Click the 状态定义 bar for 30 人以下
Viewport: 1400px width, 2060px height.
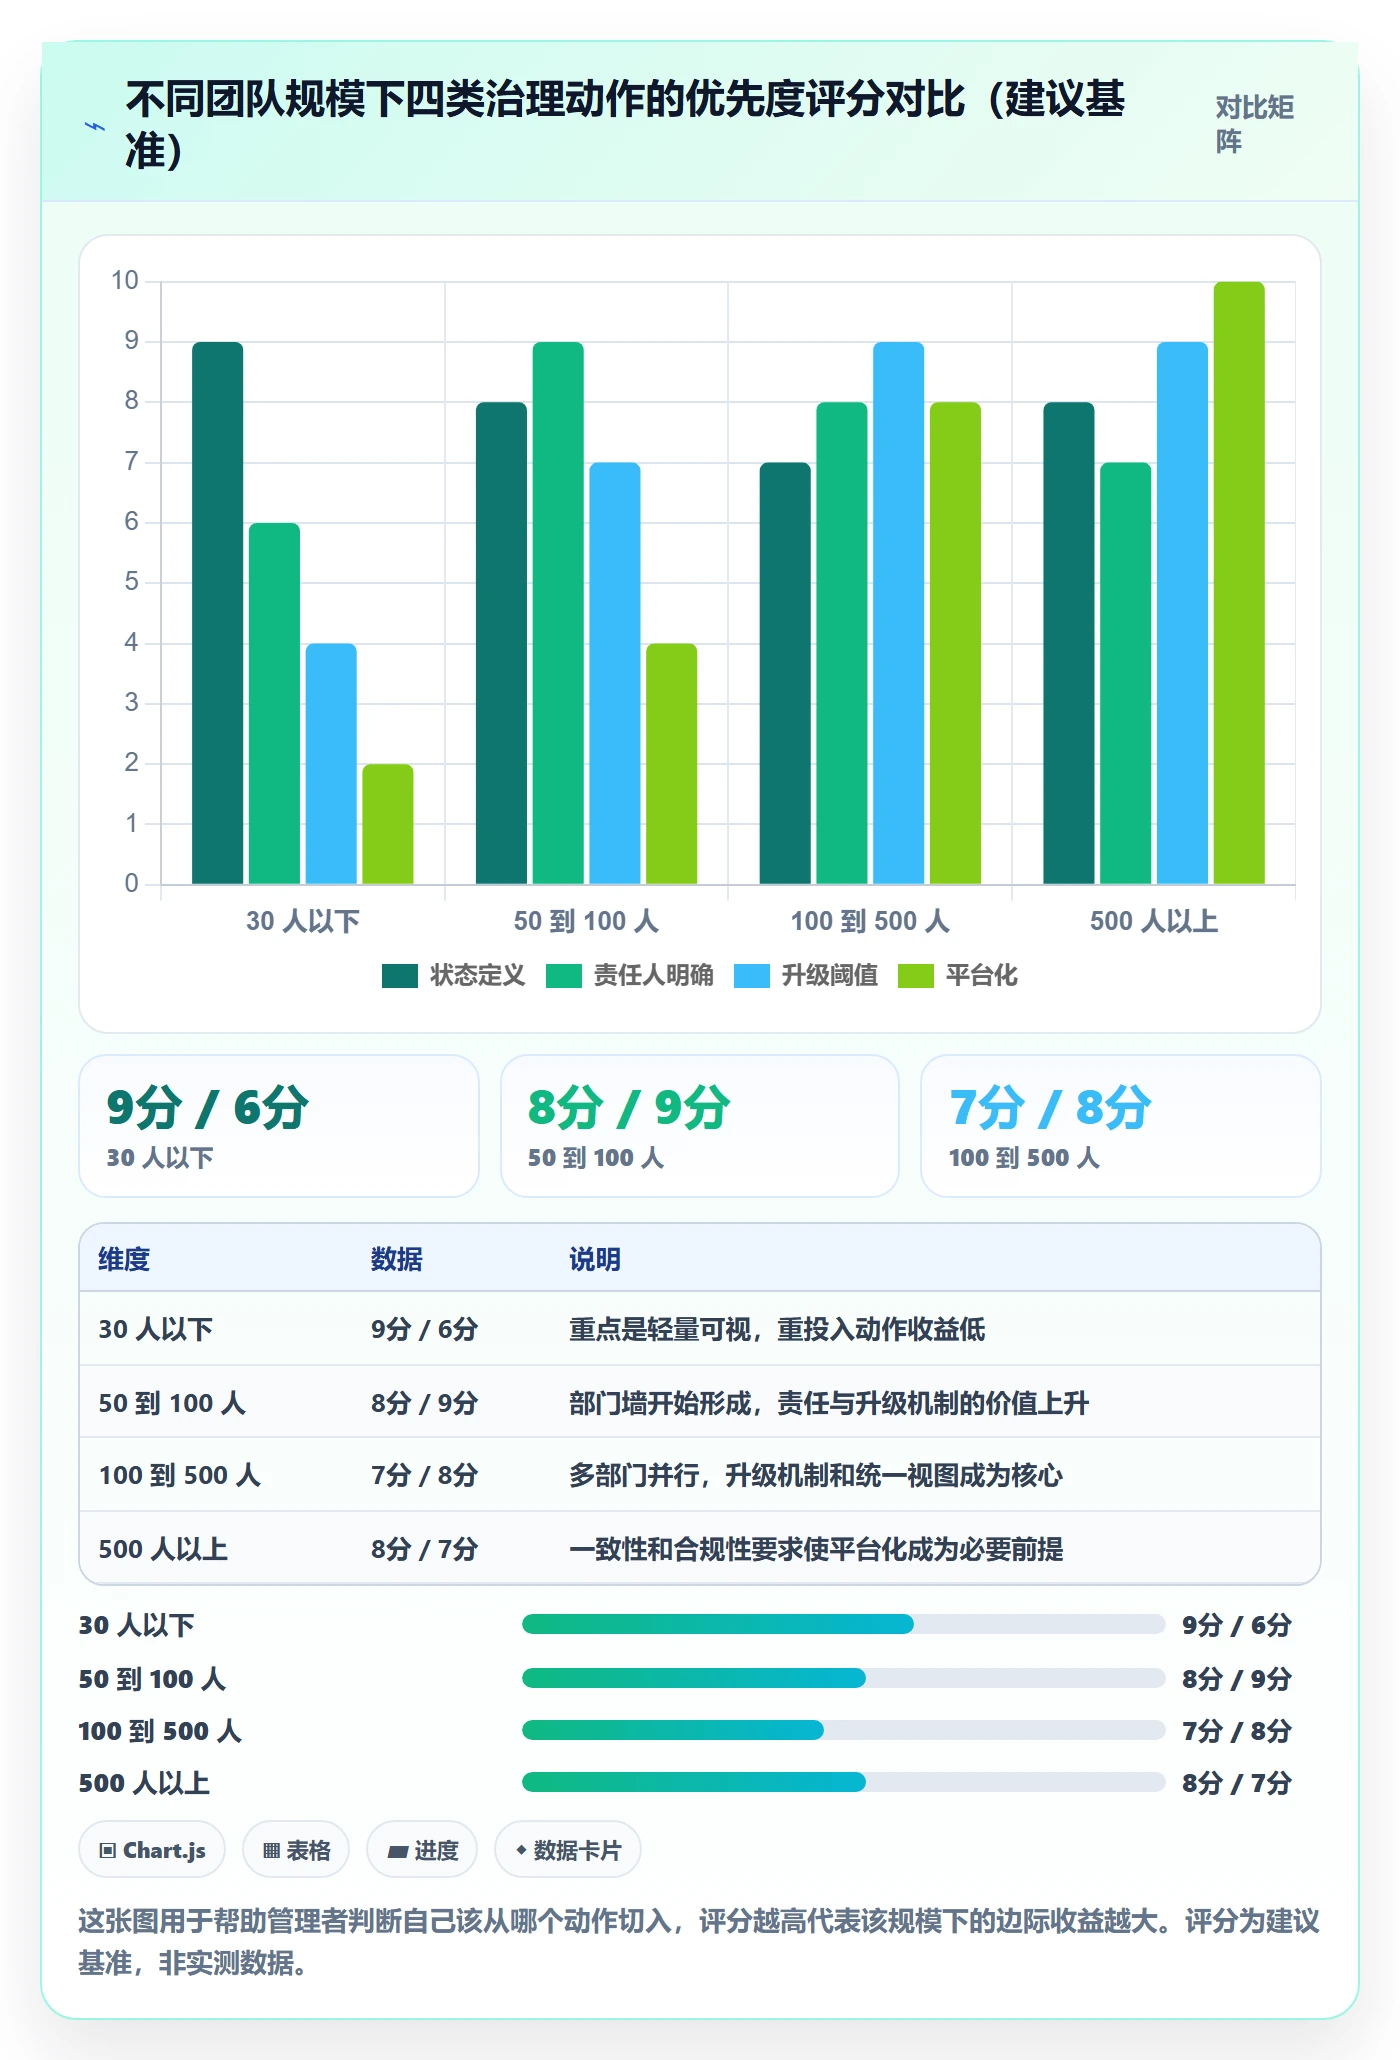(x=218, y=613)
